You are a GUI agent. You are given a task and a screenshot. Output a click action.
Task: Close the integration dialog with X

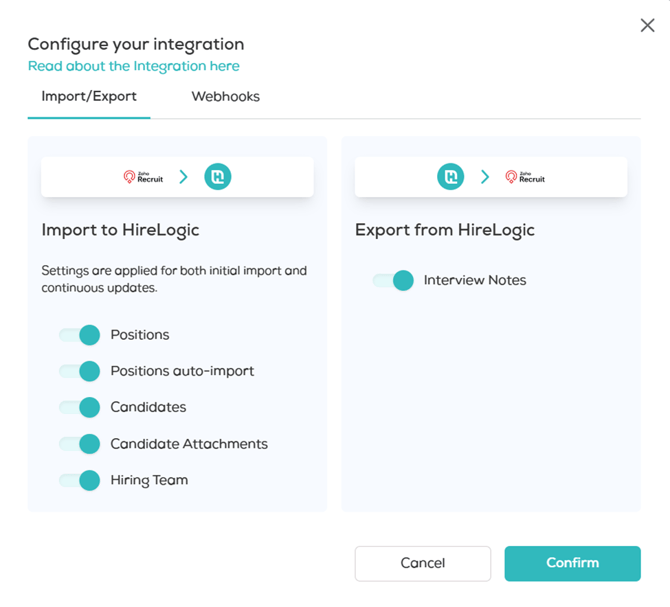tap(647, 26)
